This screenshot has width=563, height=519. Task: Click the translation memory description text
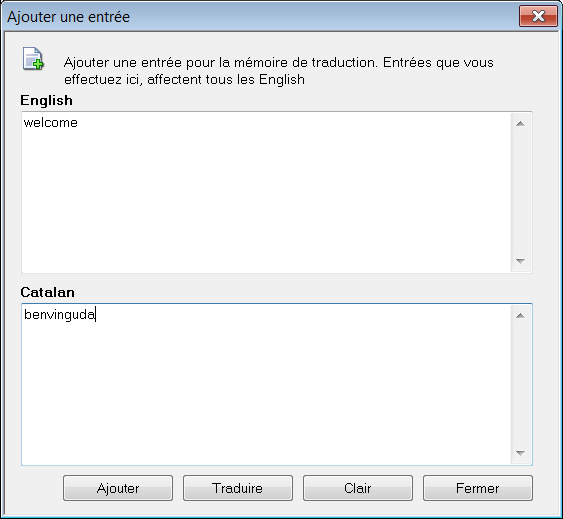(x=279, y=71)
